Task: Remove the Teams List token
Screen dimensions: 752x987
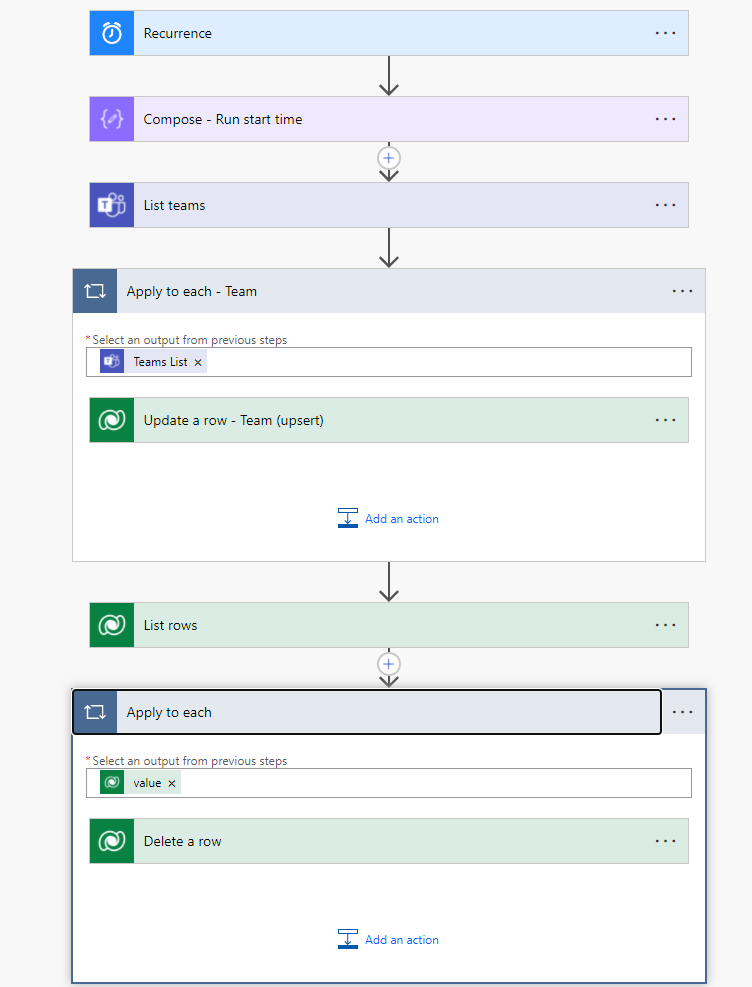Action: pos(198,362)
